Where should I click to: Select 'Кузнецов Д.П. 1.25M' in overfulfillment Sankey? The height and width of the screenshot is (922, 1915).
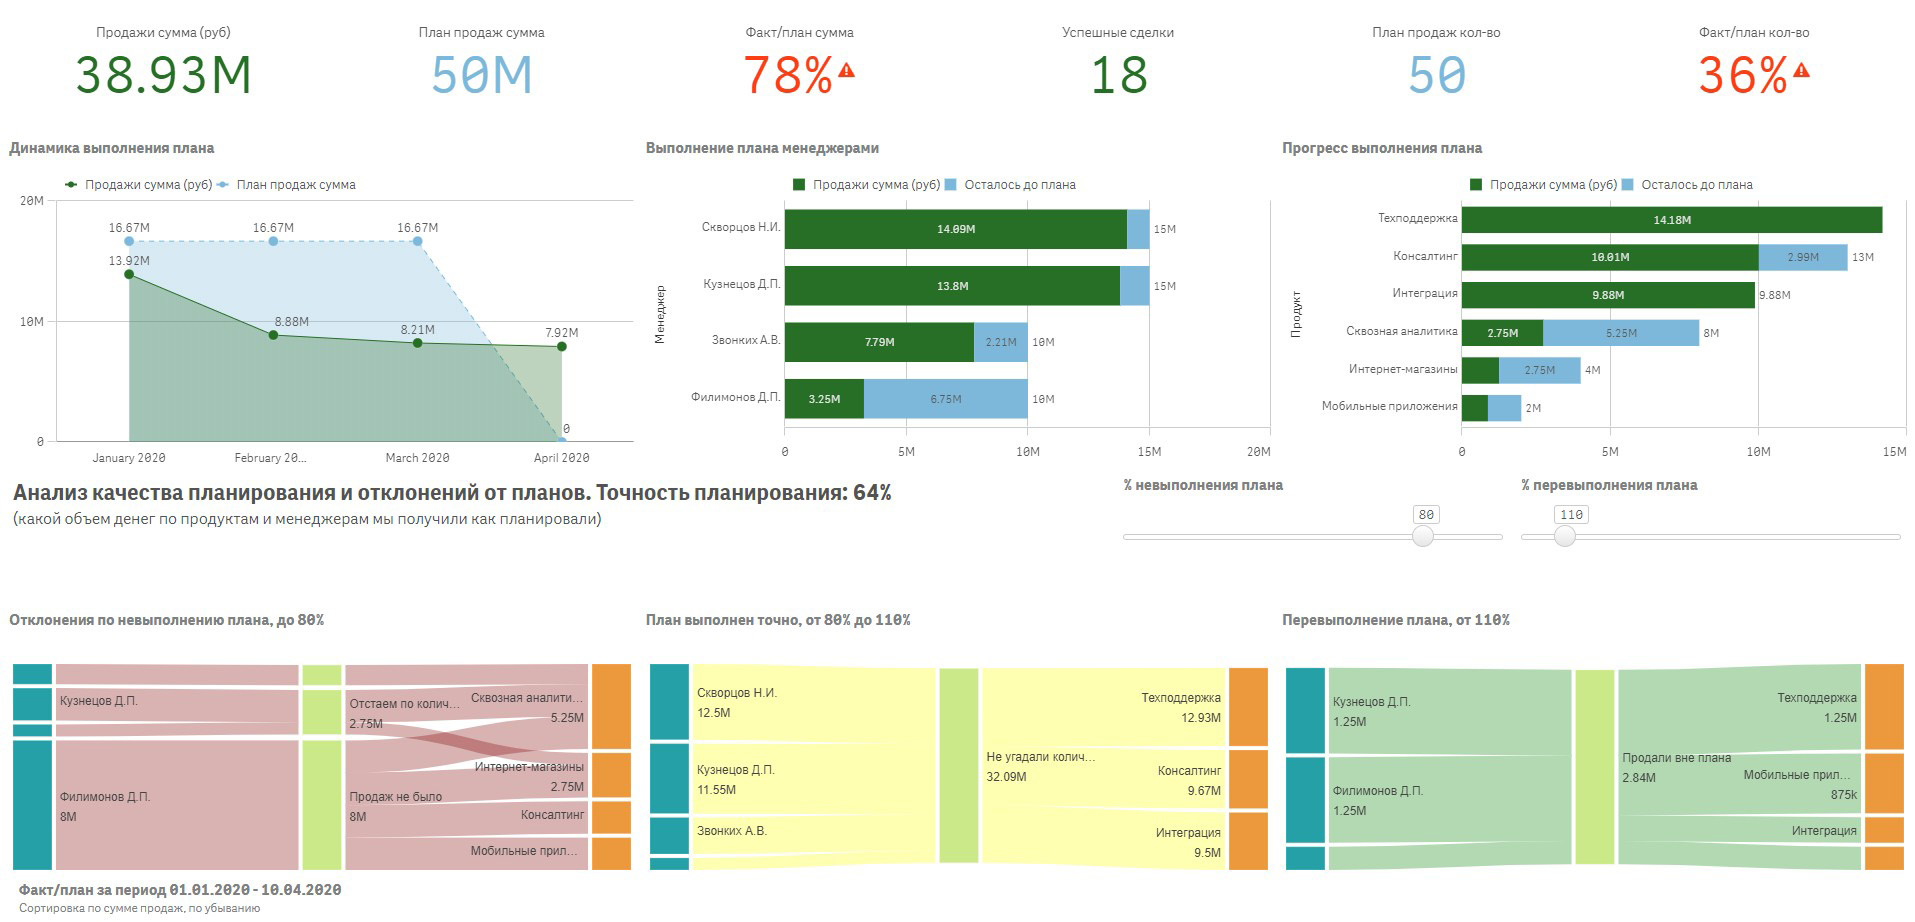click(1305, 710)
